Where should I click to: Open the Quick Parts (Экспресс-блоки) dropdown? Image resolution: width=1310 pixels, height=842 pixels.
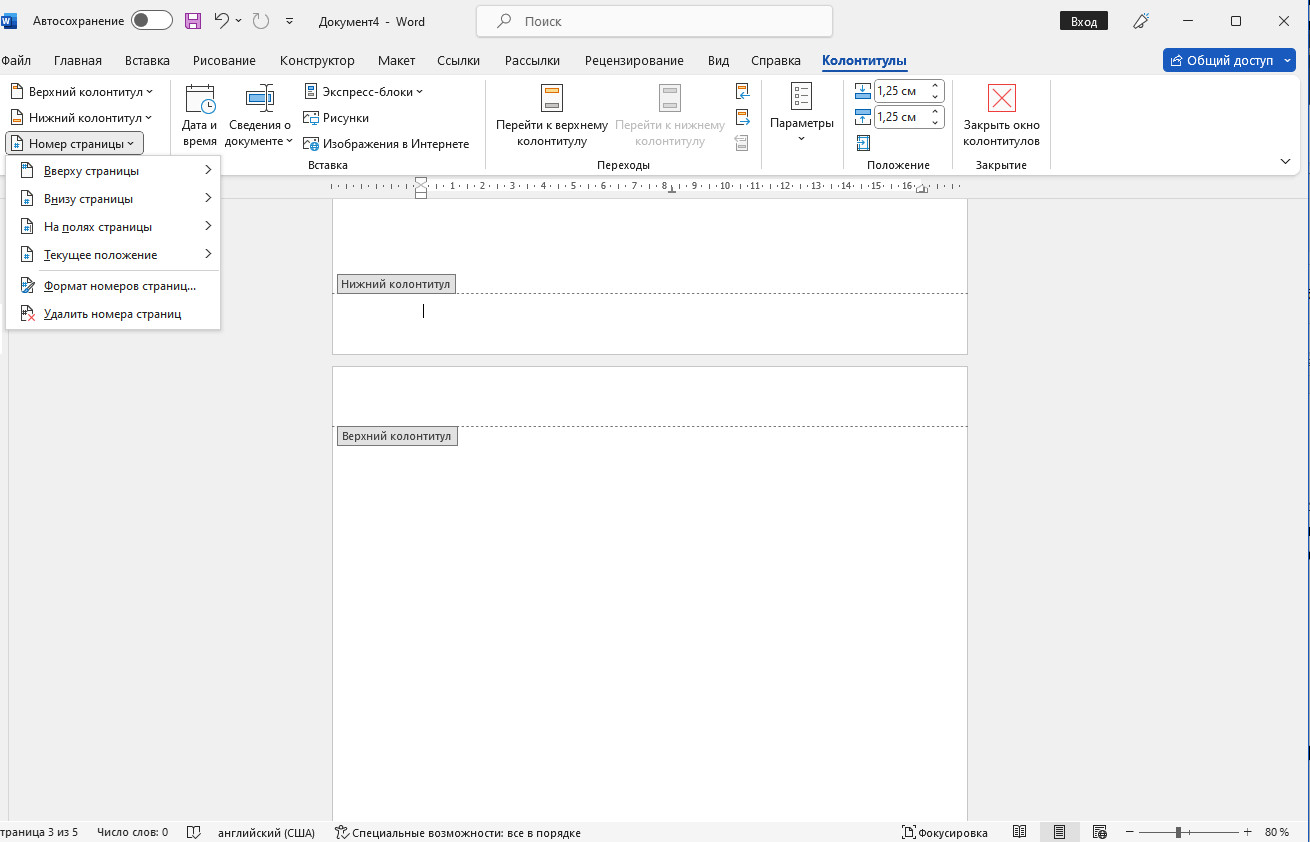click(x=364, y=92)
